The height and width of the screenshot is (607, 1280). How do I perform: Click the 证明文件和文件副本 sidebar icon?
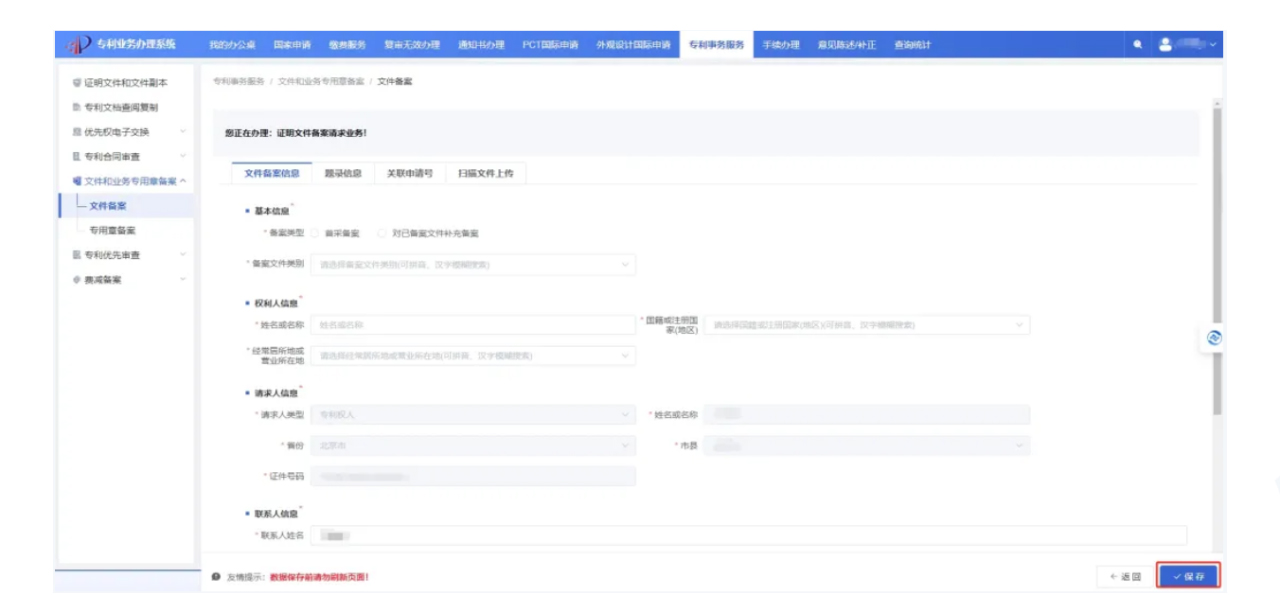tap(77, 82)
